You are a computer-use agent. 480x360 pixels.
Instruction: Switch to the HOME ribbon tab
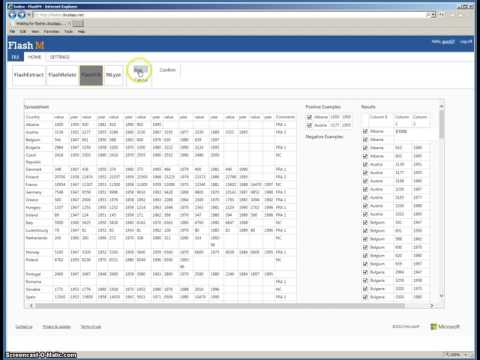tap(34, 57)
